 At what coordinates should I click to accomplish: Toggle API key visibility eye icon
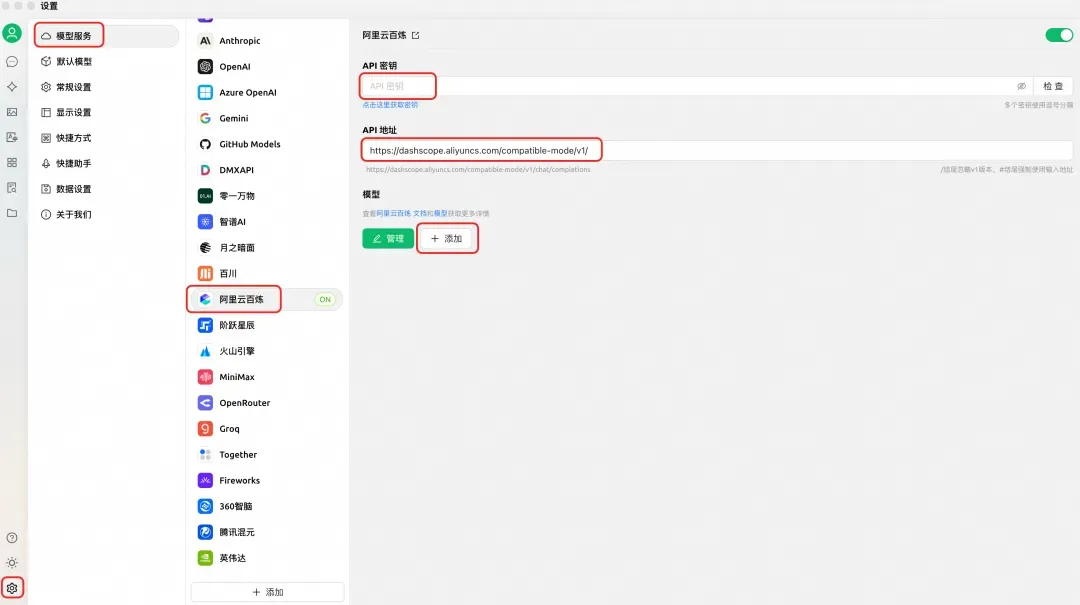point(1021,86)
